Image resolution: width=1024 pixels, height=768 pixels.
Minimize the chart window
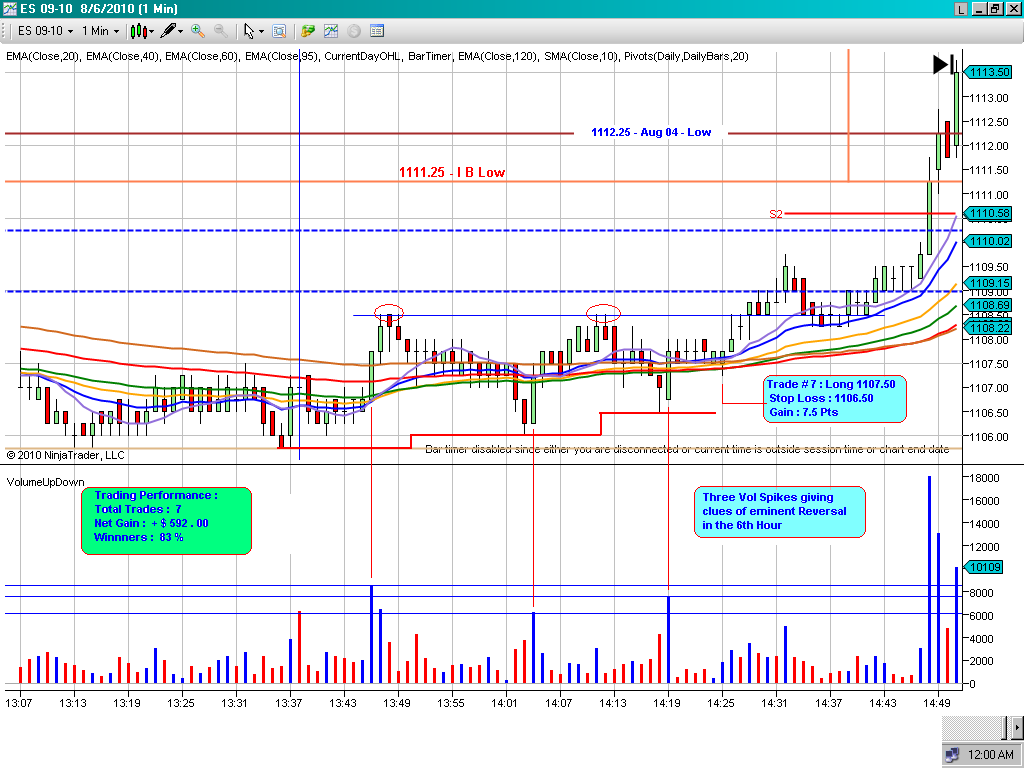pyautogui.click(x=979, y=9)
